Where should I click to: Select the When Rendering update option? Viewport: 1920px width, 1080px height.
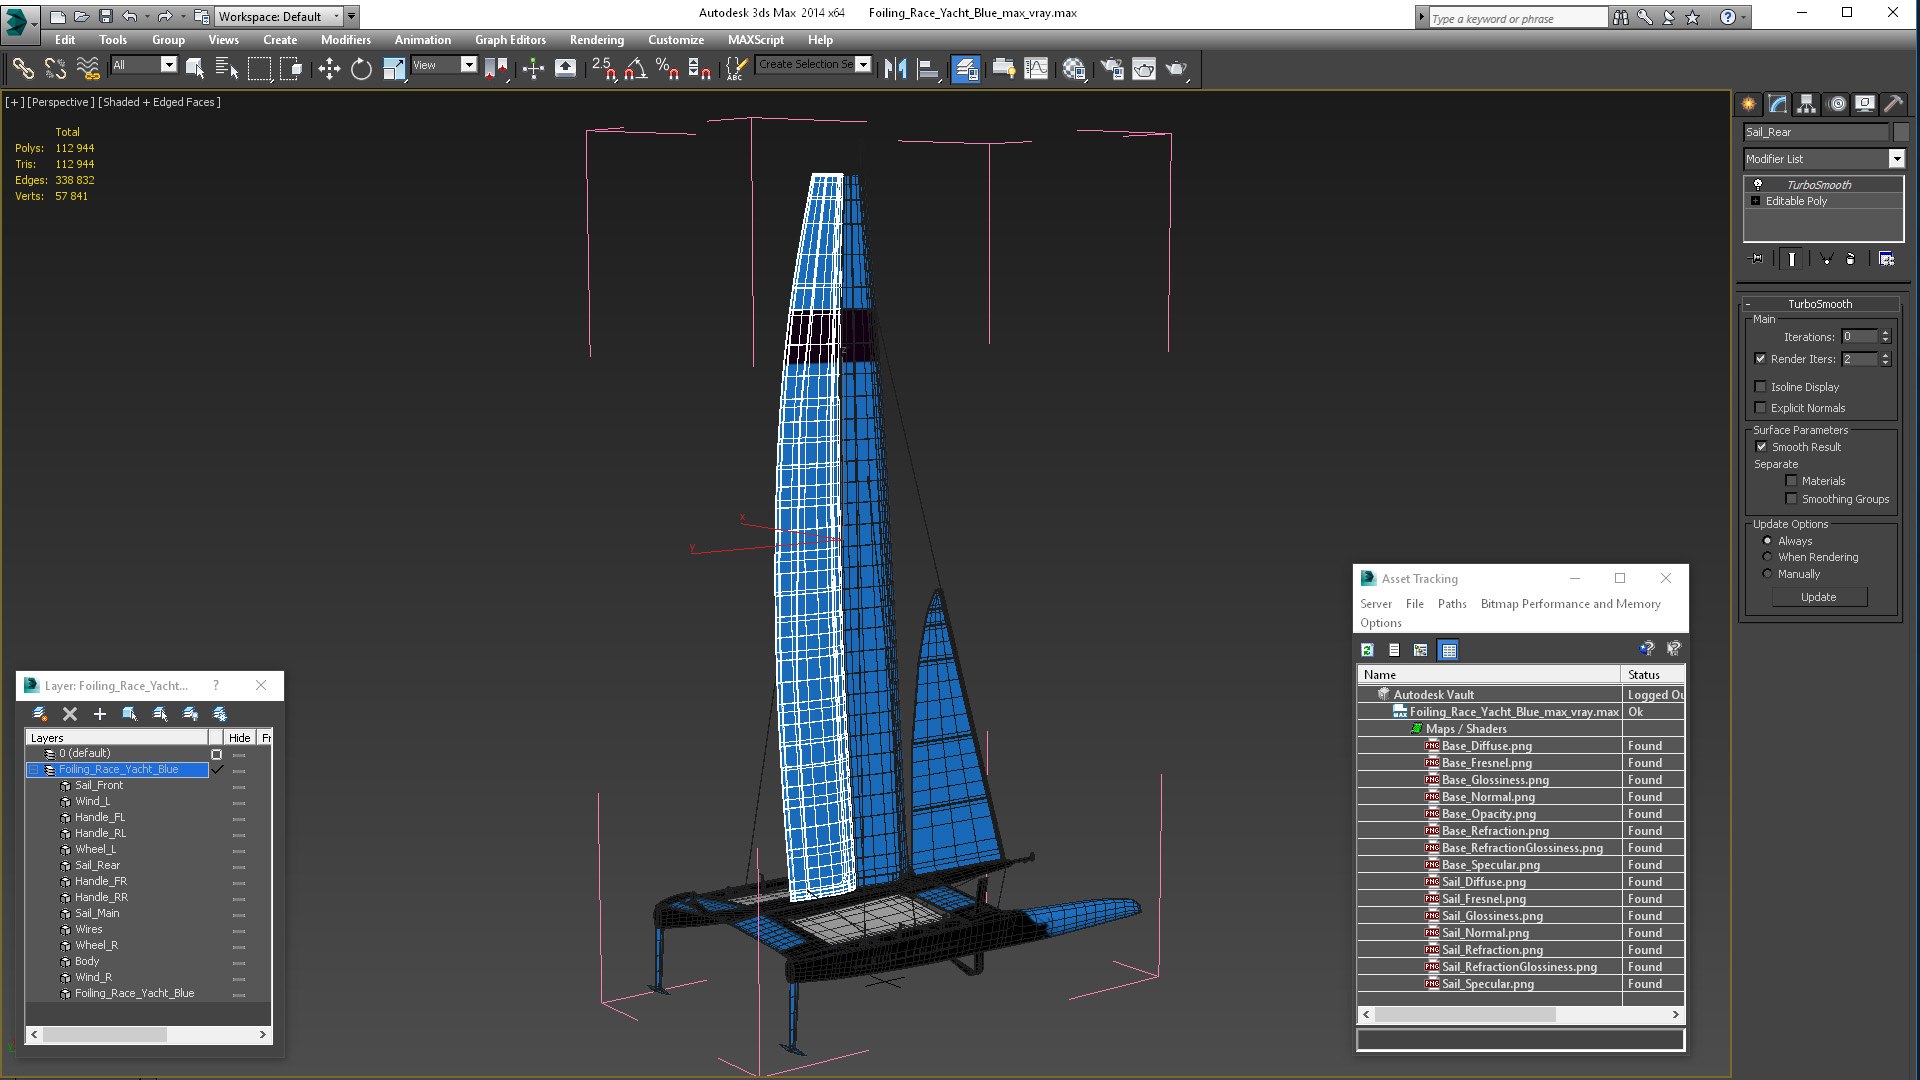pos(1767,557)
